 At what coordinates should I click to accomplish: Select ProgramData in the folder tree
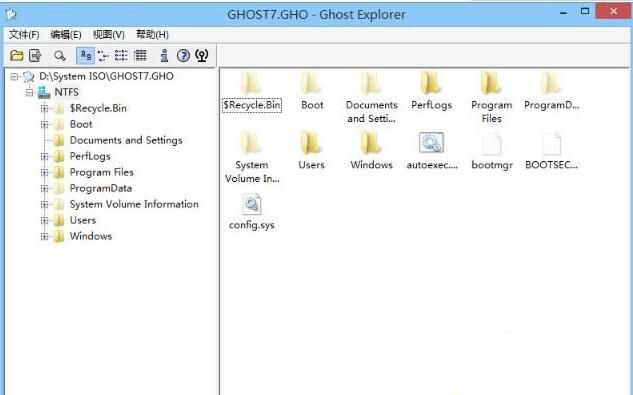[101, 188]
